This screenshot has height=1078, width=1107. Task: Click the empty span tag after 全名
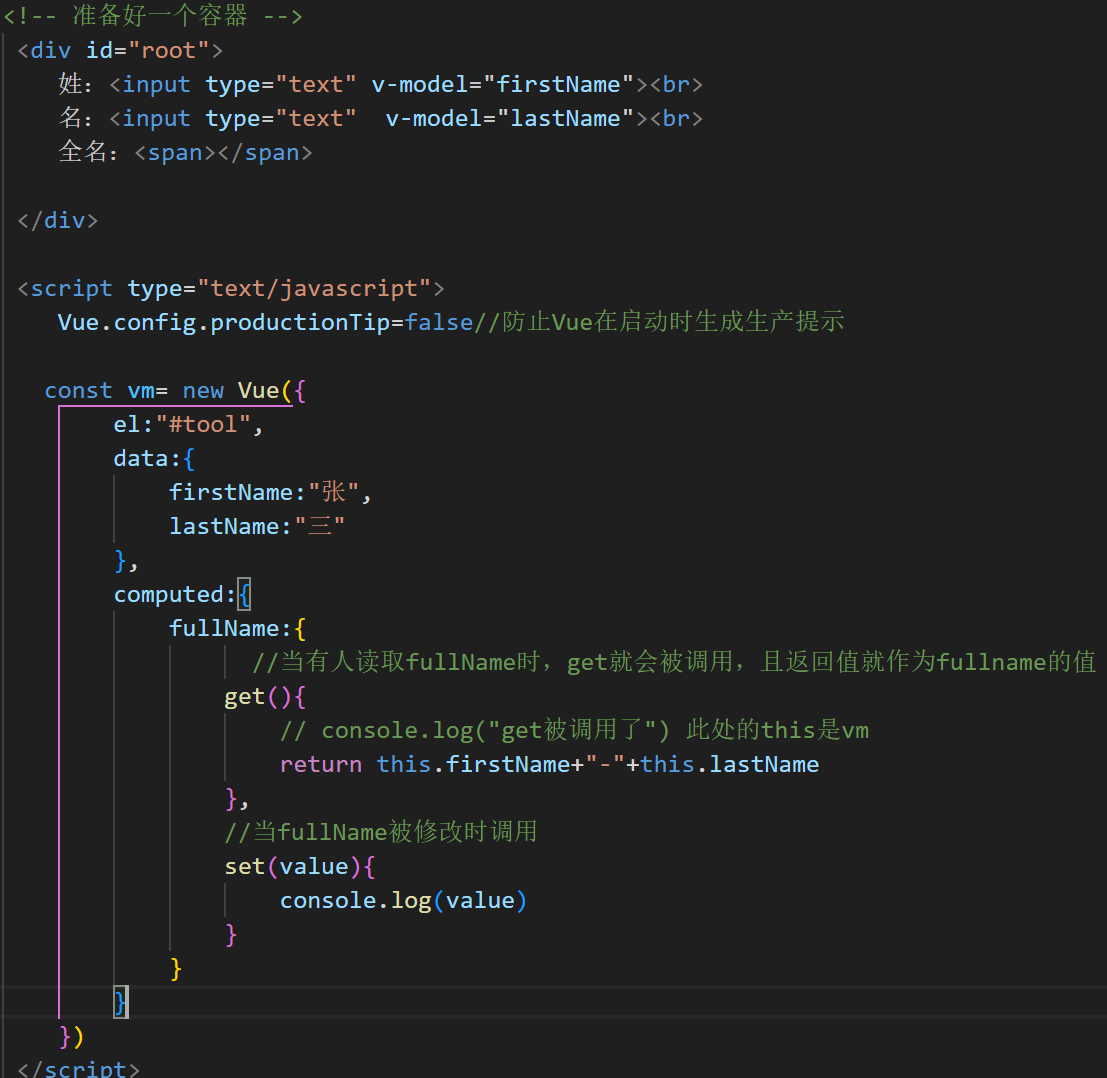coord(223,153)
